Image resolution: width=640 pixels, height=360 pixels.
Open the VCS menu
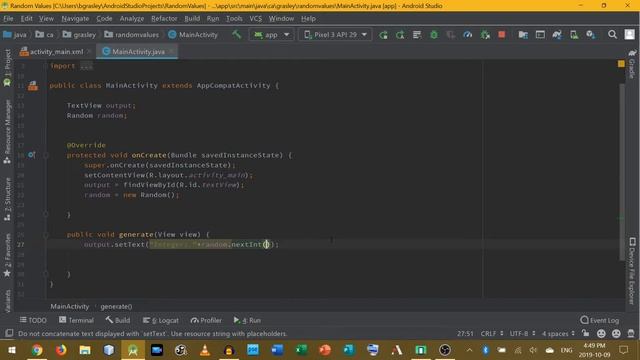click(x=256, y=18)
